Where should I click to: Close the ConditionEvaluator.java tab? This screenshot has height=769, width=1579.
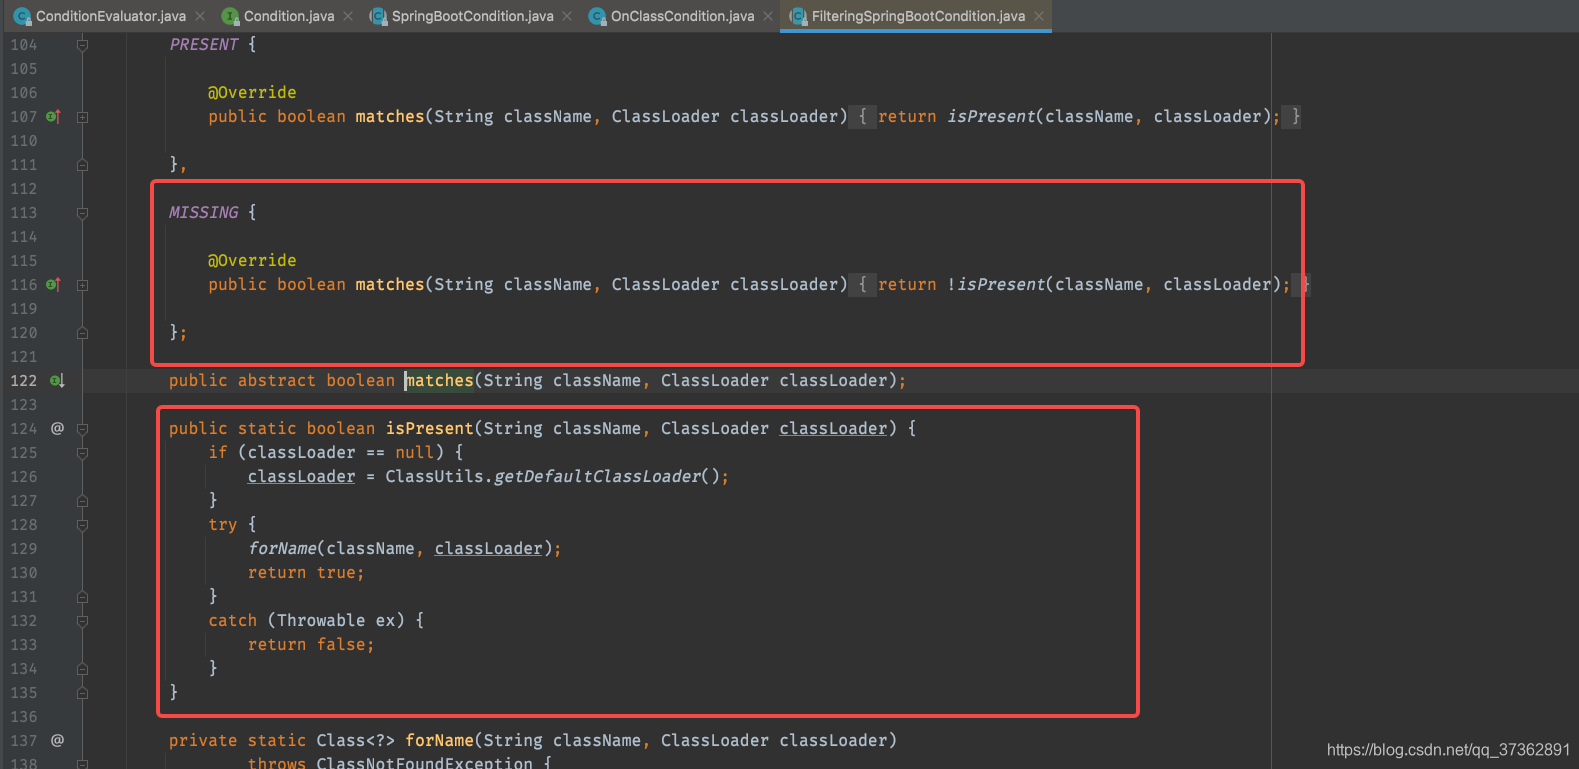(x=200, y=16)
